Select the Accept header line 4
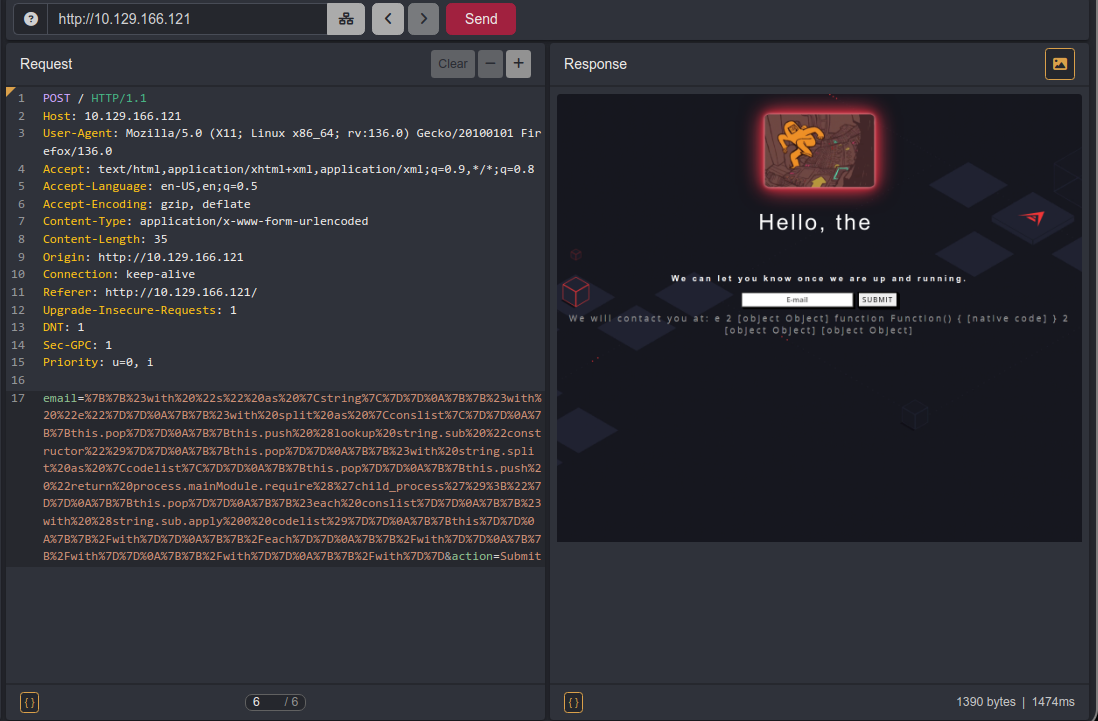This screenshot has height=721, width=1098. [x=289, y=169]
